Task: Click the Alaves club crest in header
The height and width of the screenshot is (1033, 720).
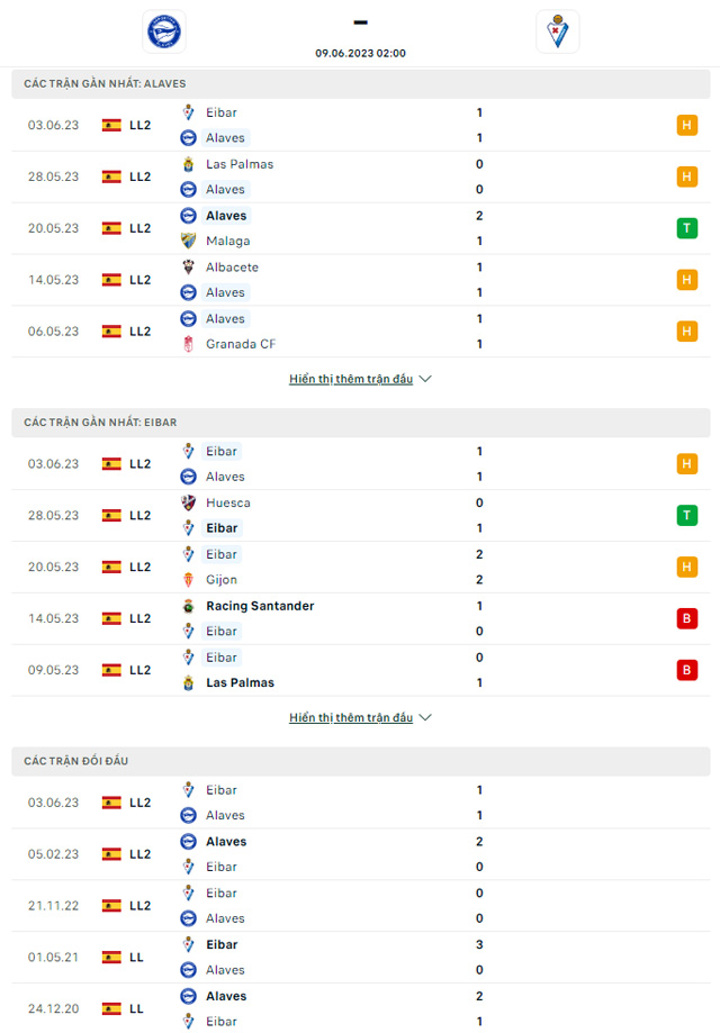Action: (x=164, y=31)
